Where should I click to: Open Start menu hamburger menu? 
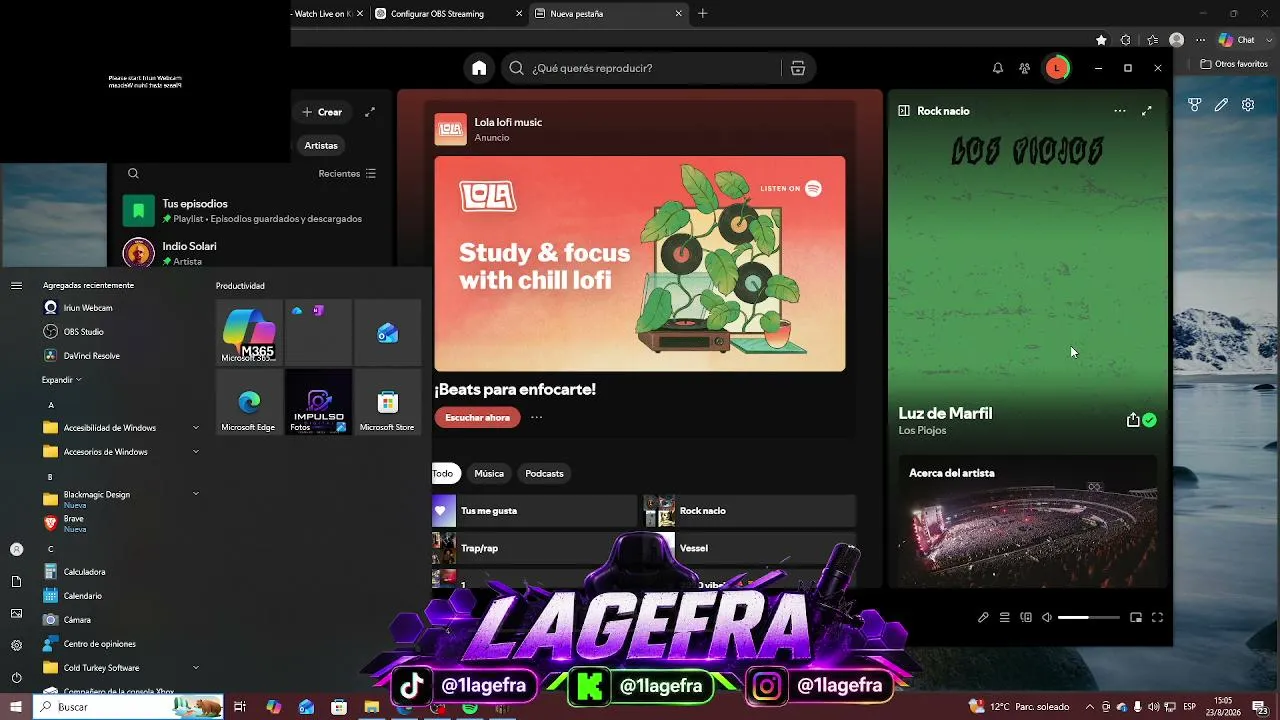pos(16,286)
